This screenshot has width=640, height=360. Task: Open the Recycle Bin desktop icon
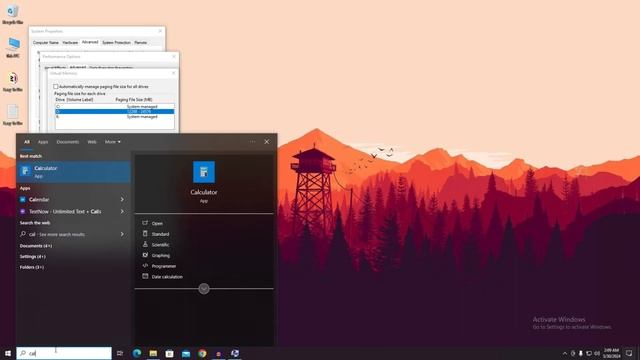[12, 15]
